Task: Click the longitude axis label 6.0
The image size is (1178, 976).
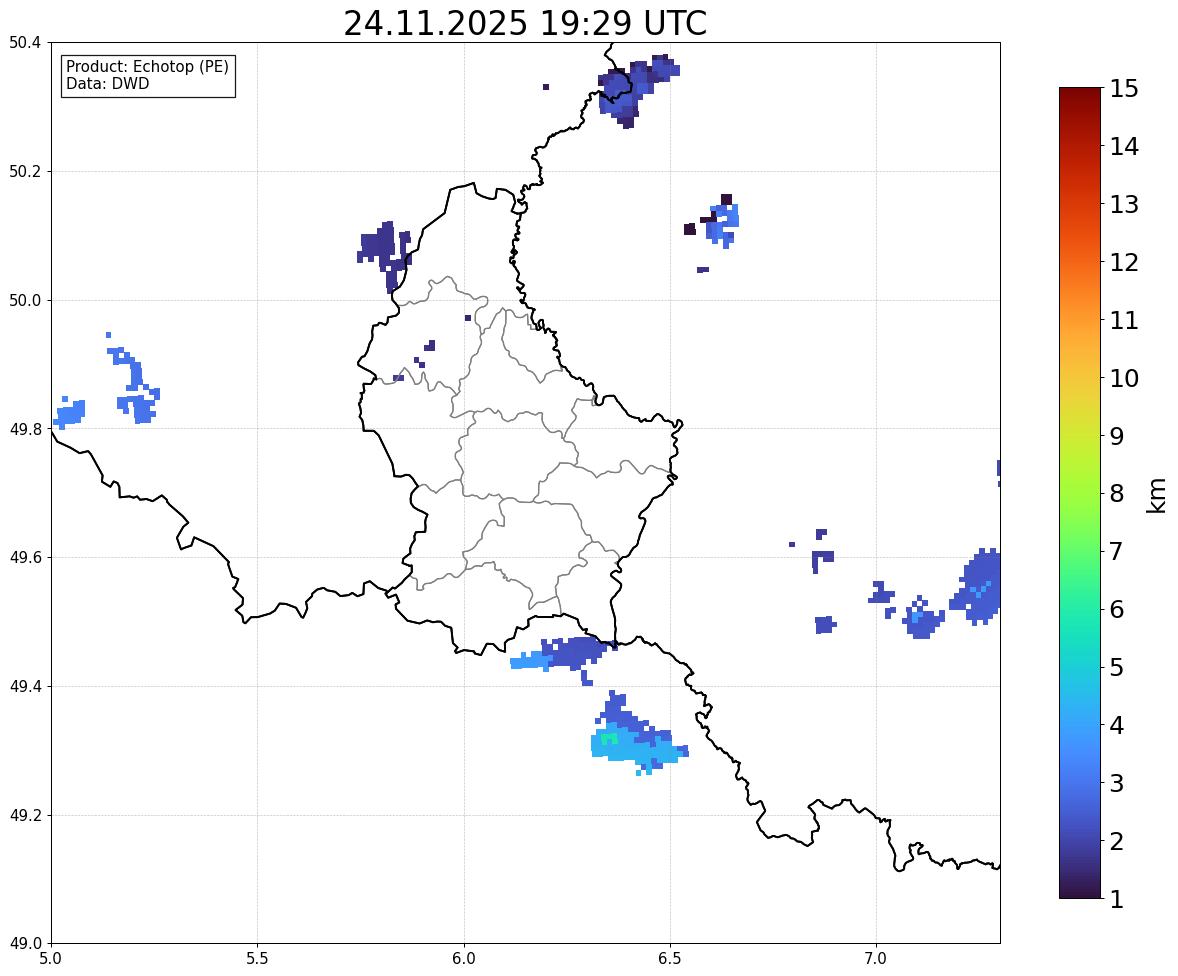Action: (464, 959)
